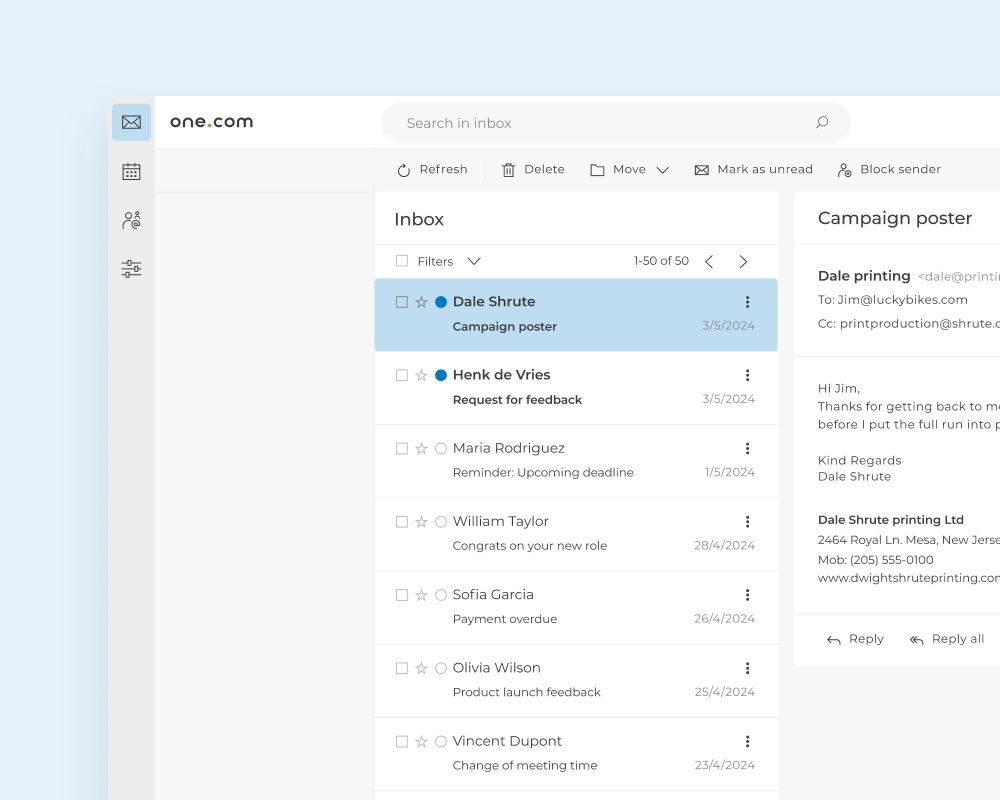The image size is (1000, 800).
Task: Star the Henk de Vries email
Action: tap(421, 375)
